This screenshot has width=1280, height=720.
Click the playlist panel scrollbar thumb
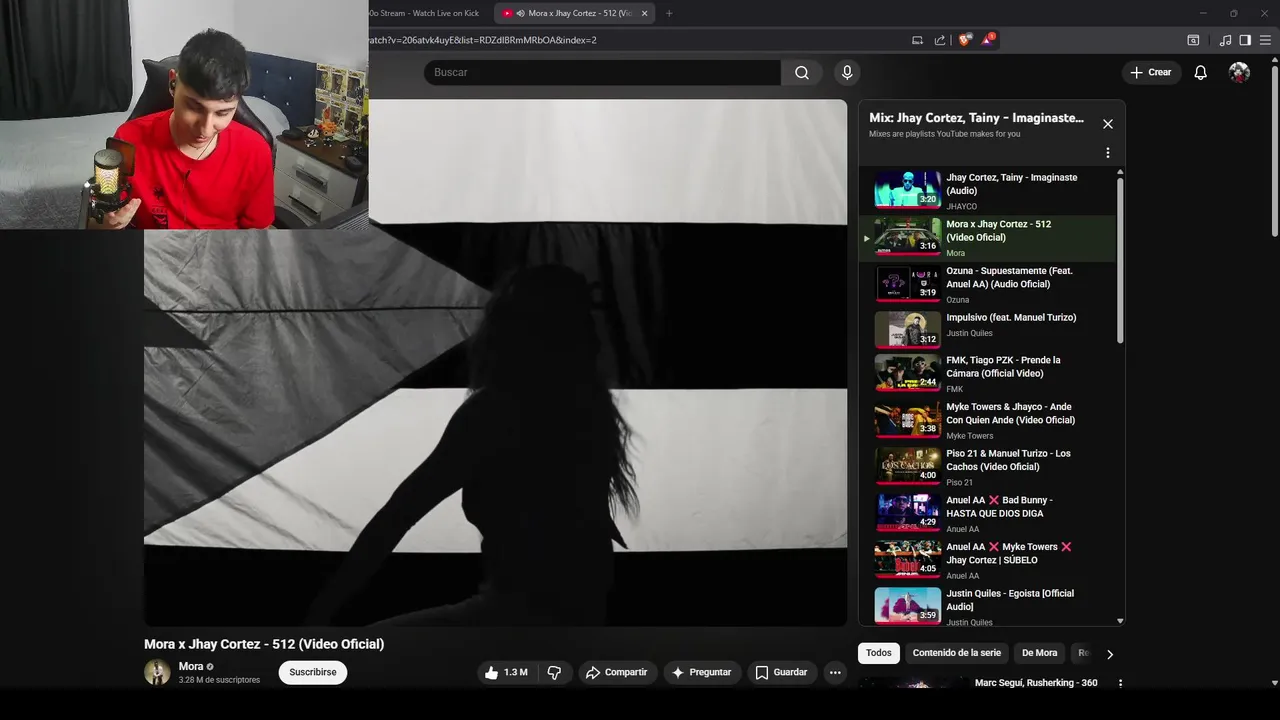[x=1120, y=260]
